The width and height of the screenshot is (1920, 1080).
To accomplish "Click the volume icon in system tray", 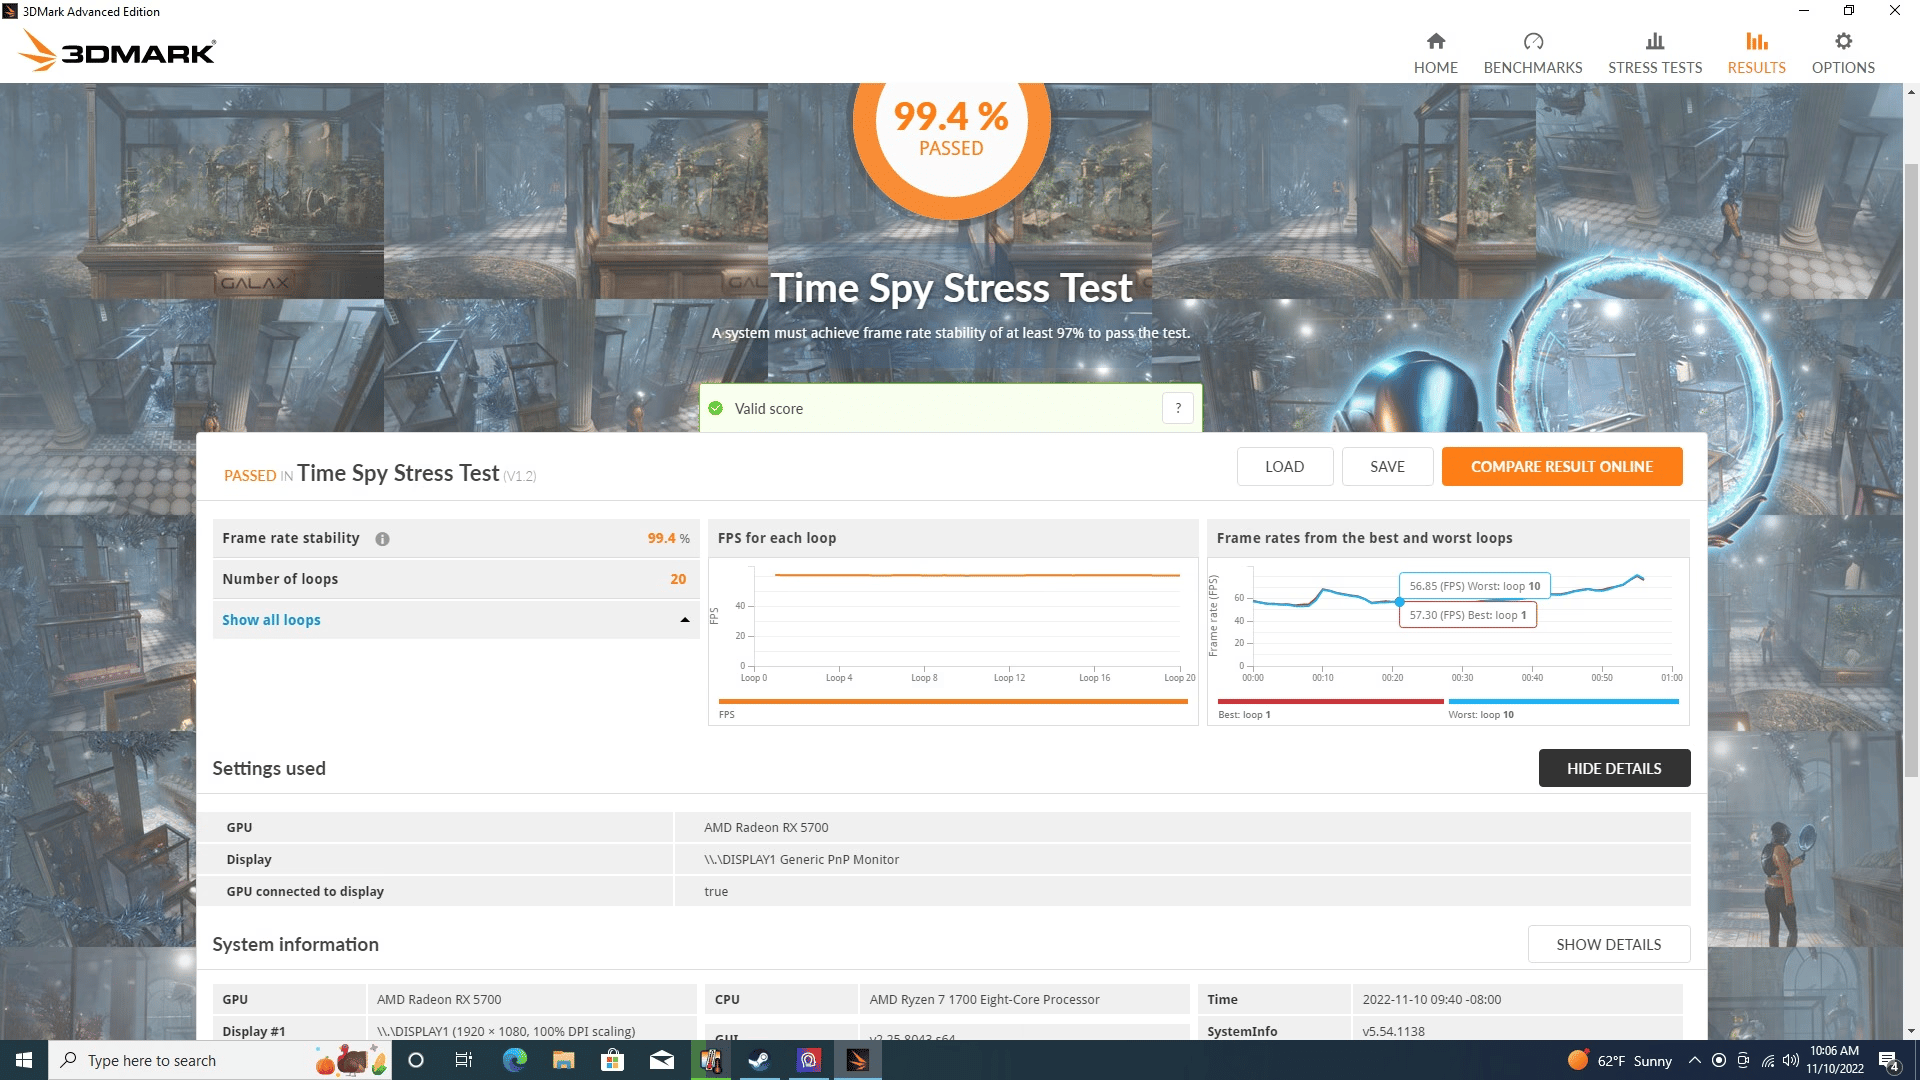I will coord(1790,1060).
